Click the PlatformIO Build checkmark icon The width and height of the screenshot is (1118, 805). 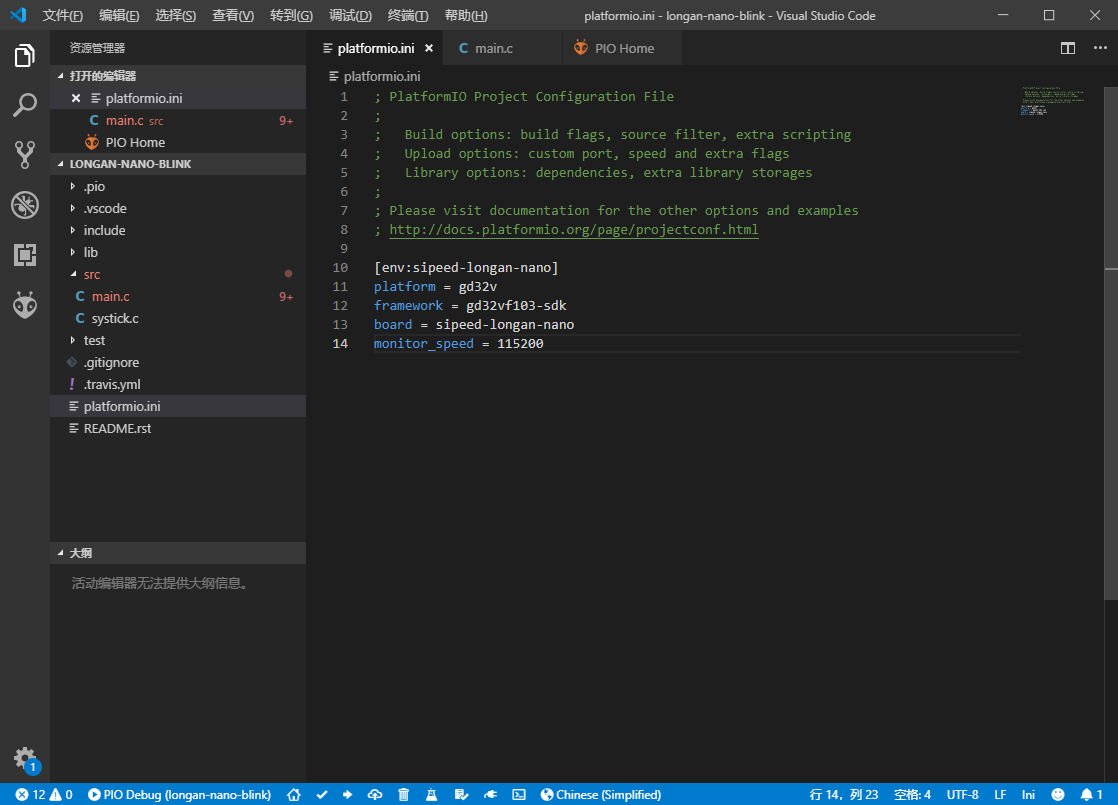pyautogui.click(x=322, y=794)
